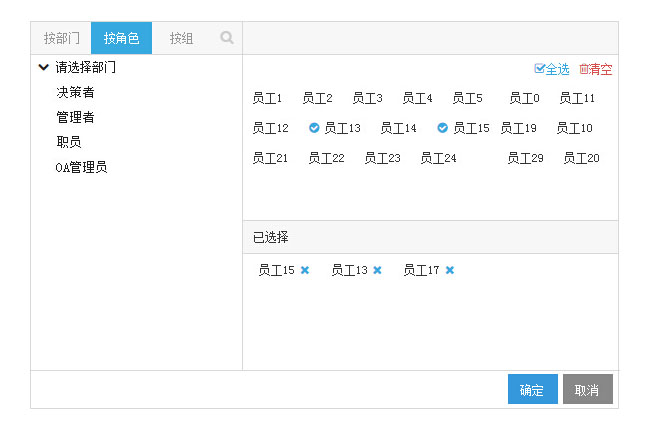Uncheck the checked 员工13 item

pos(314,128)
